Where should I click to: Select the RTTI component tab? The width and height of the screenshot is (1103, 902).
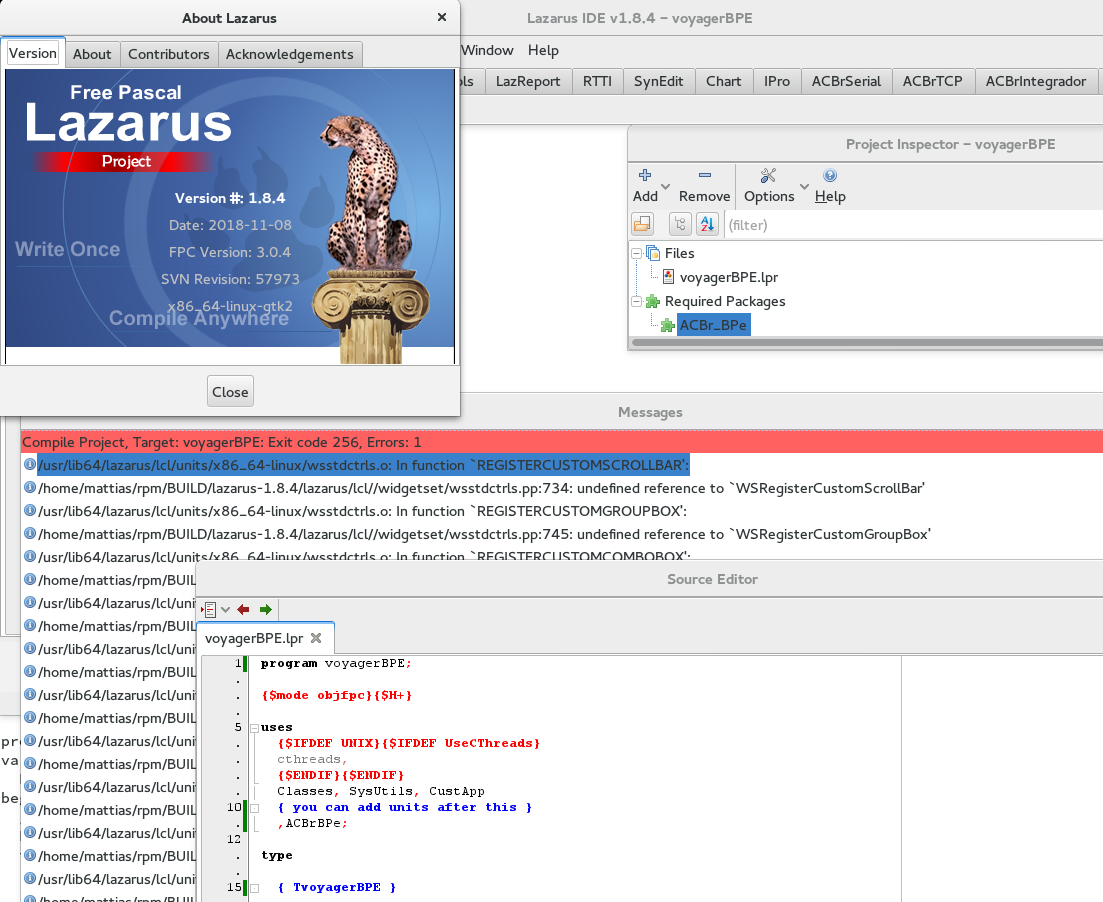597,81
